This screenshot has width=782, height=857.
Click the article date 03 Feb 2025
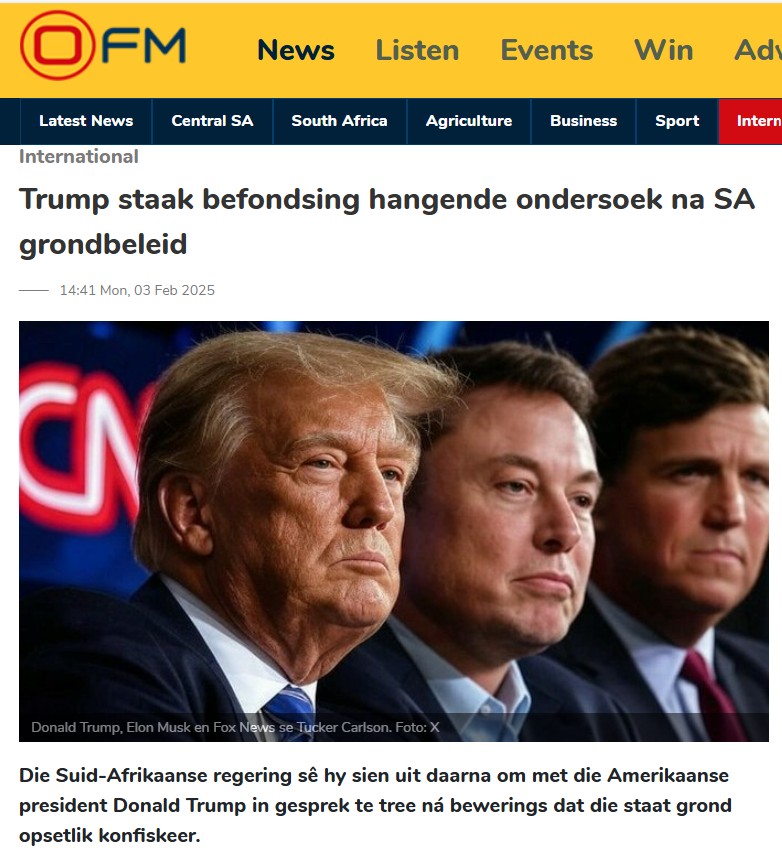click(x=137, y=290)
